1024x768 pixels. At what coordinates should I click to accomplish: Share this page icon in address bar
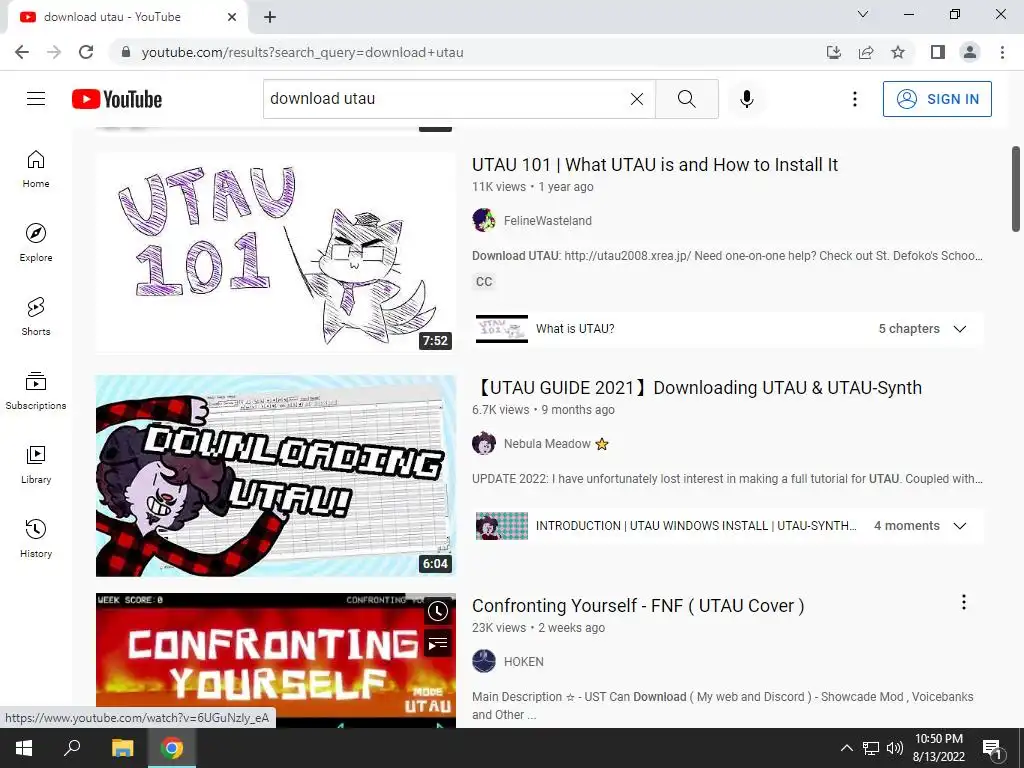(x=866, y=52)
